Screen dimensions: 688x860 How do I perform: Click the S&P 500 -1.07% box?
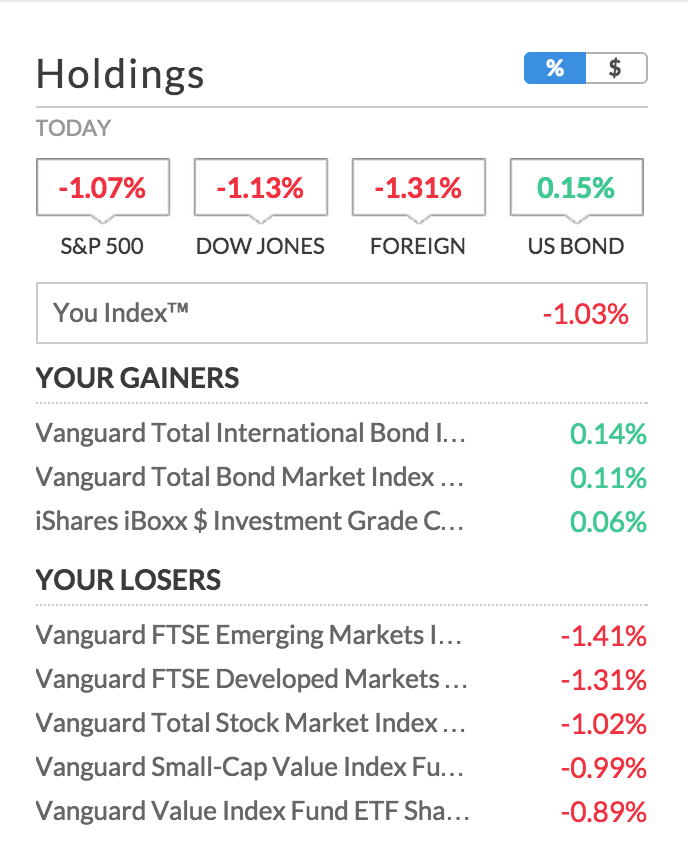pyautogui.click(x=102, y=188)
